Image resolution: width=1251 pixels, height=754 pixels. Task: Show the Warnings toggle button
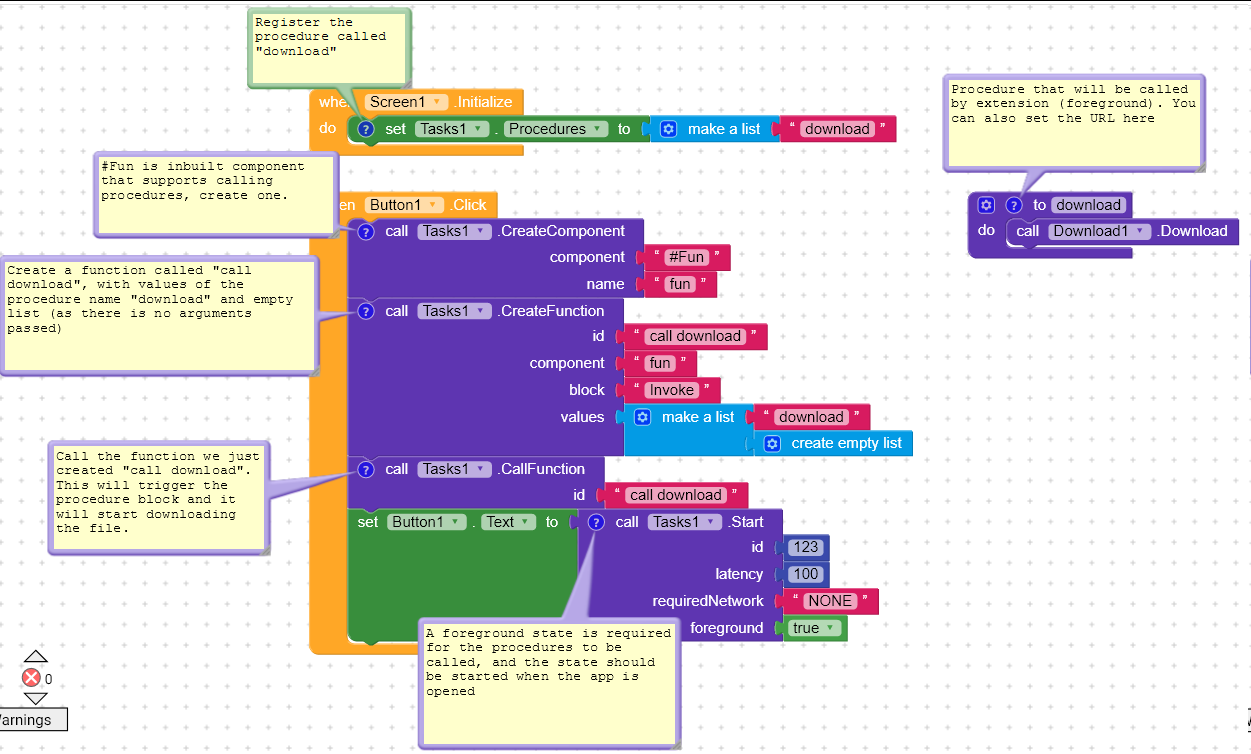(x=32, y=719)
